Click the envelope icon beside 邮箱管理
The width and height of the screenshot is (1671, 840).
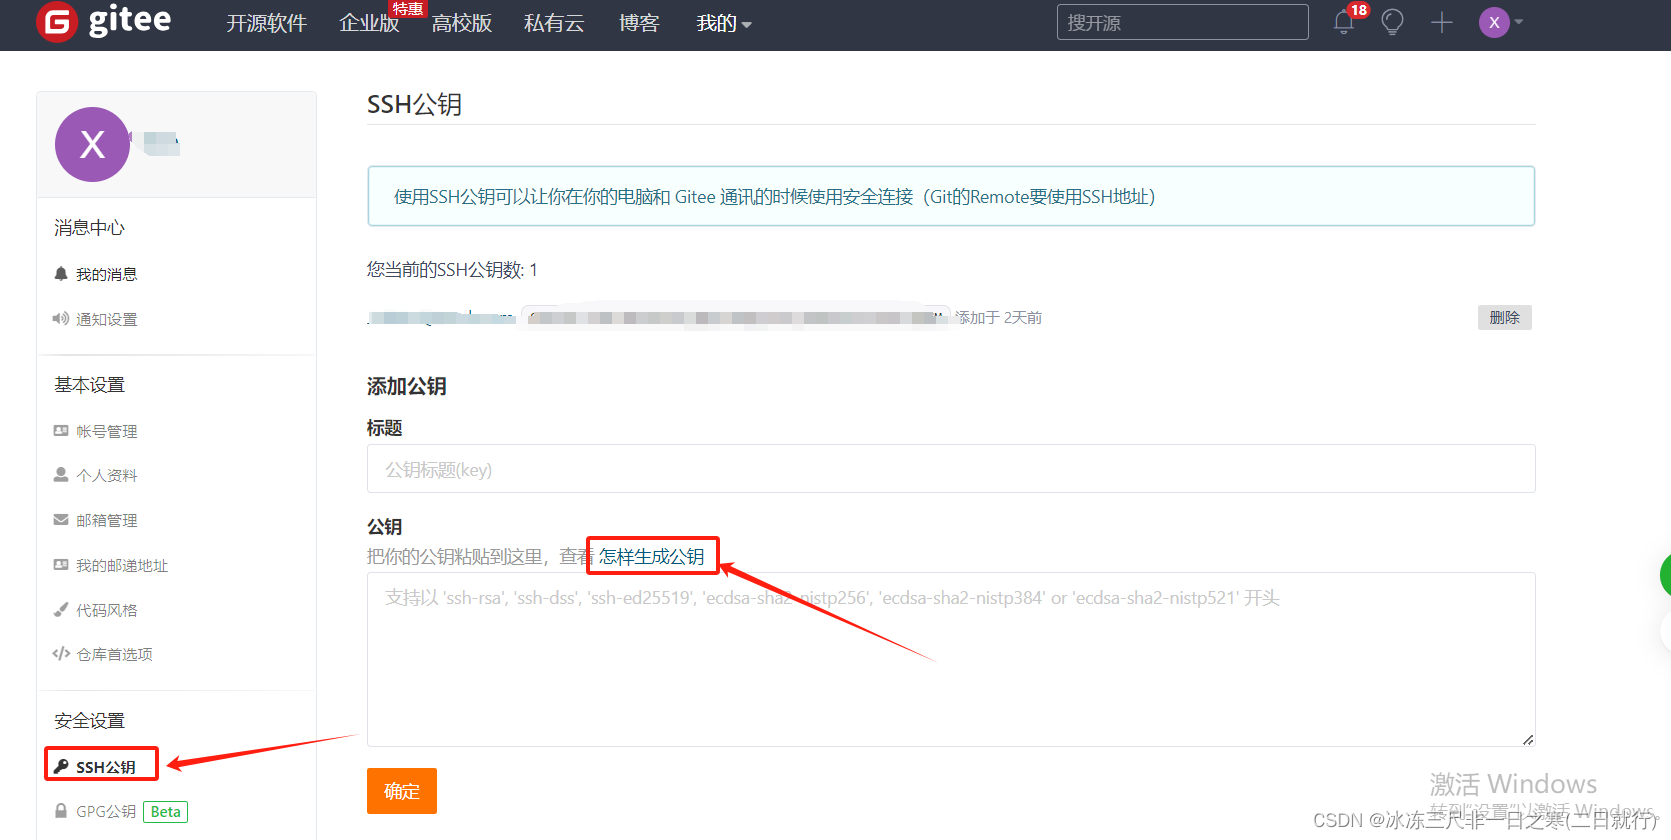coord(61,519)
